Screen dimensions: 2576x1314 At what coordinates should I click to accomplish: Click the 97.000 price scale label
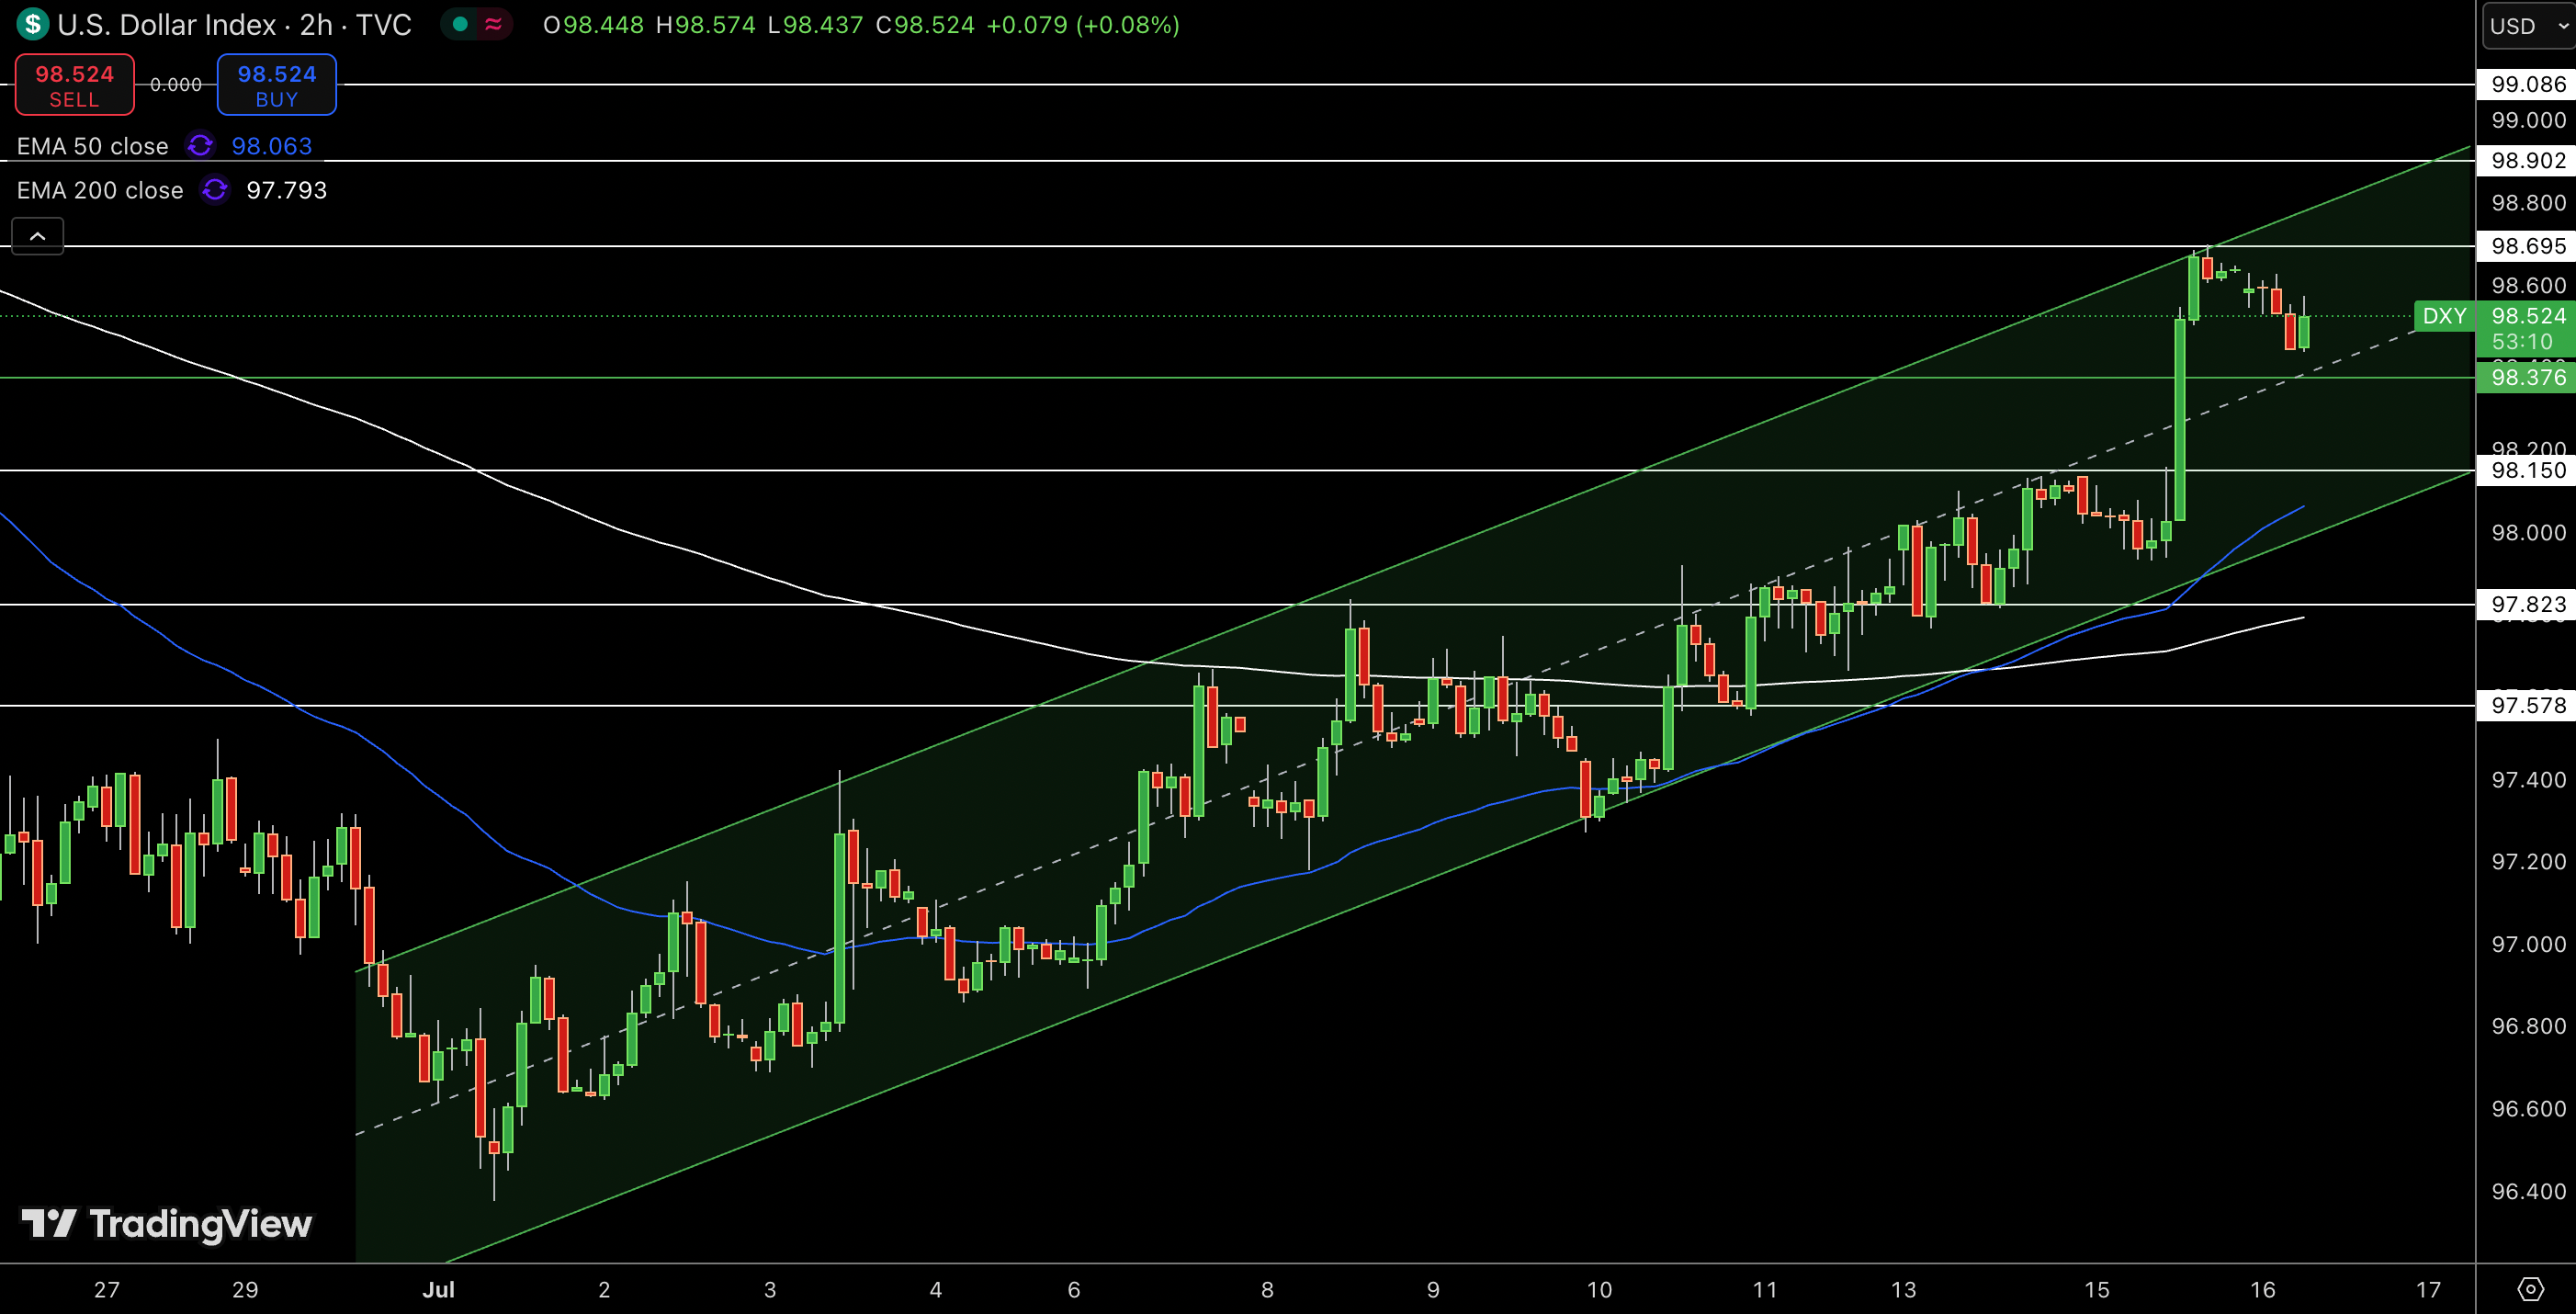click(x=2528, y=944)
